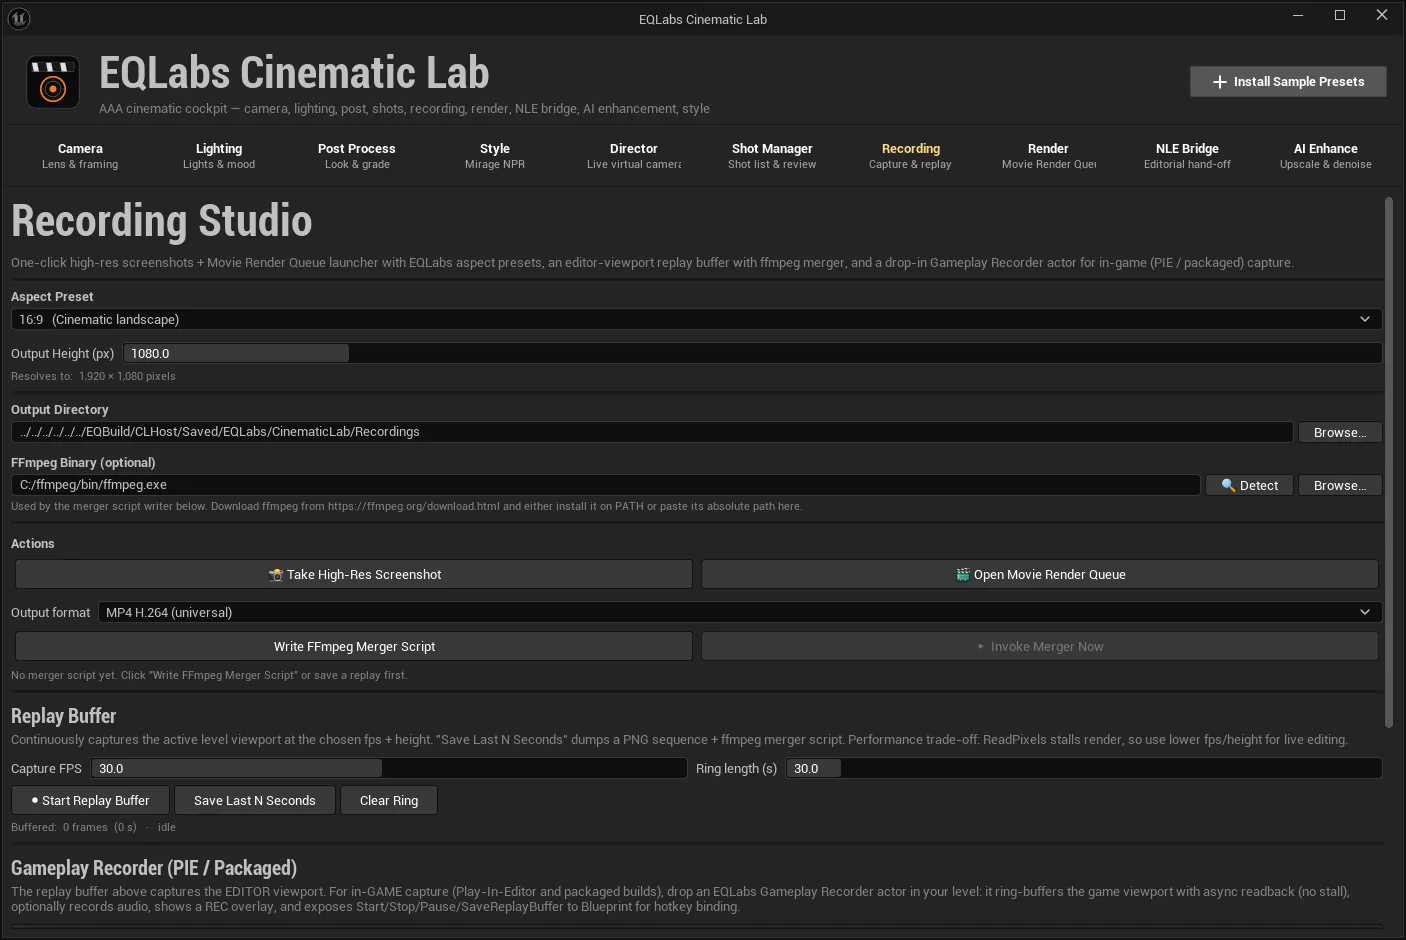Click the FFmpeg Binary path field
1406x940 pixels.
(x=605, y=485)
